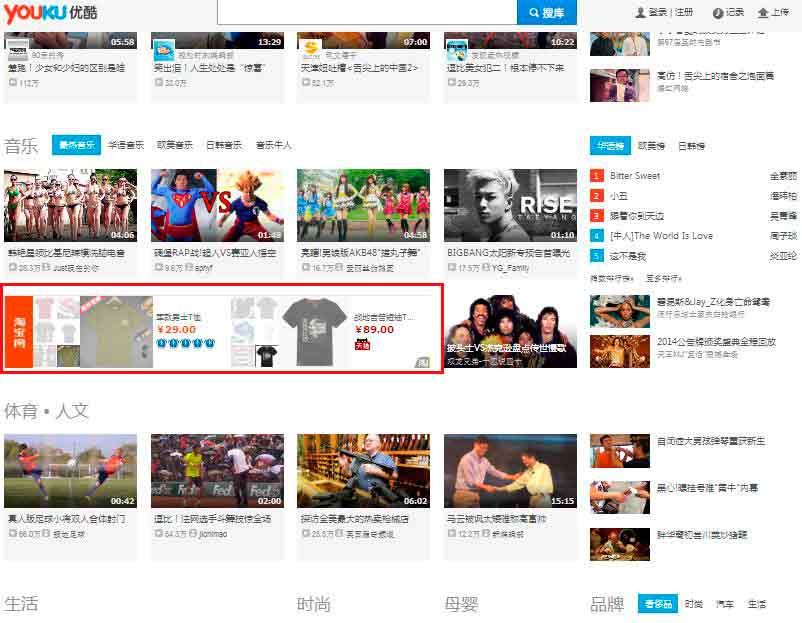Click the upload arrow icon in header
This screenshot has height=623, width=802.
[x=763, y=13]
